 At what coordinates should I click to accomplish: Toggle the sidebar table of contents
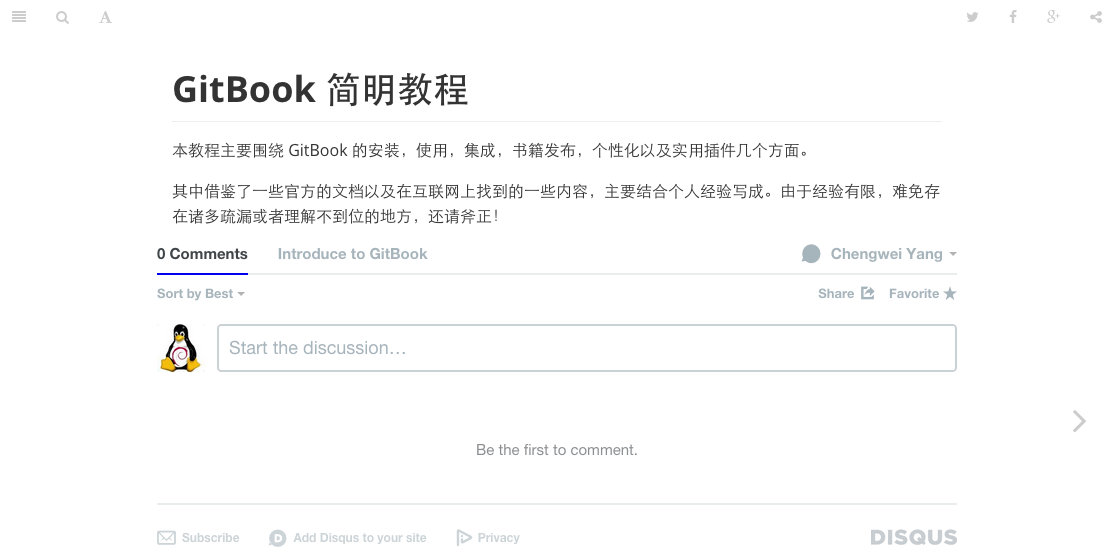[19, 17]
